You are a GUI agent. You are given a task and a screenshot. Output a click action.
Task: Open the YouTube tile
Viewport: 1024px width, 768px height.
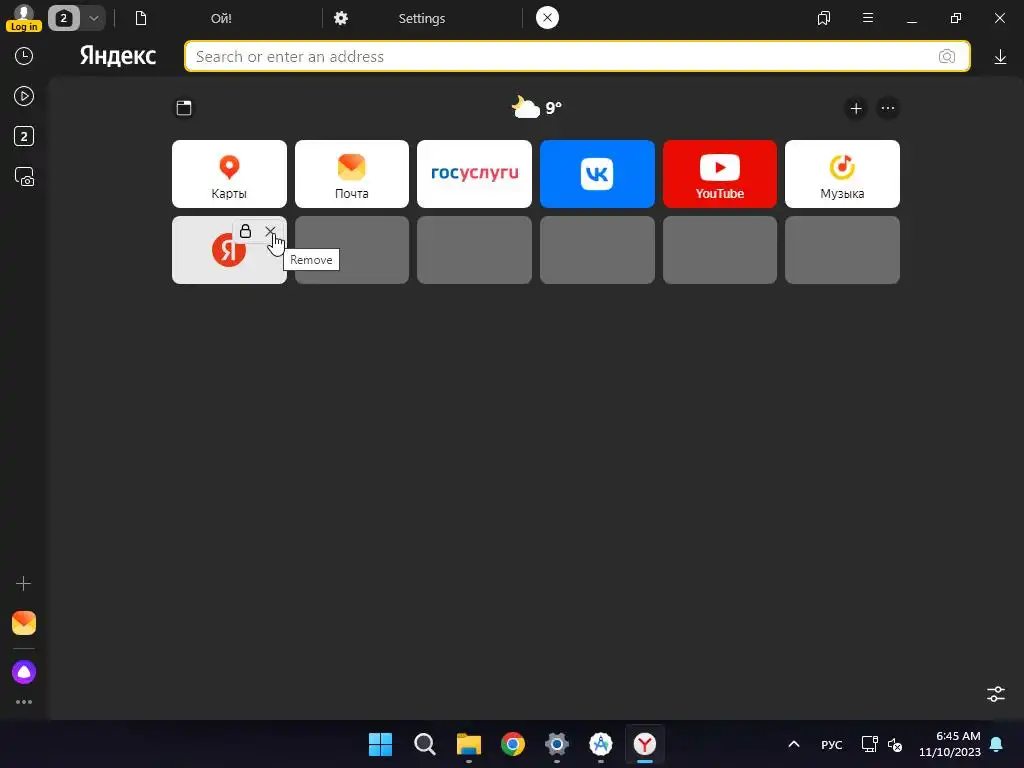(x=720, y=174)
